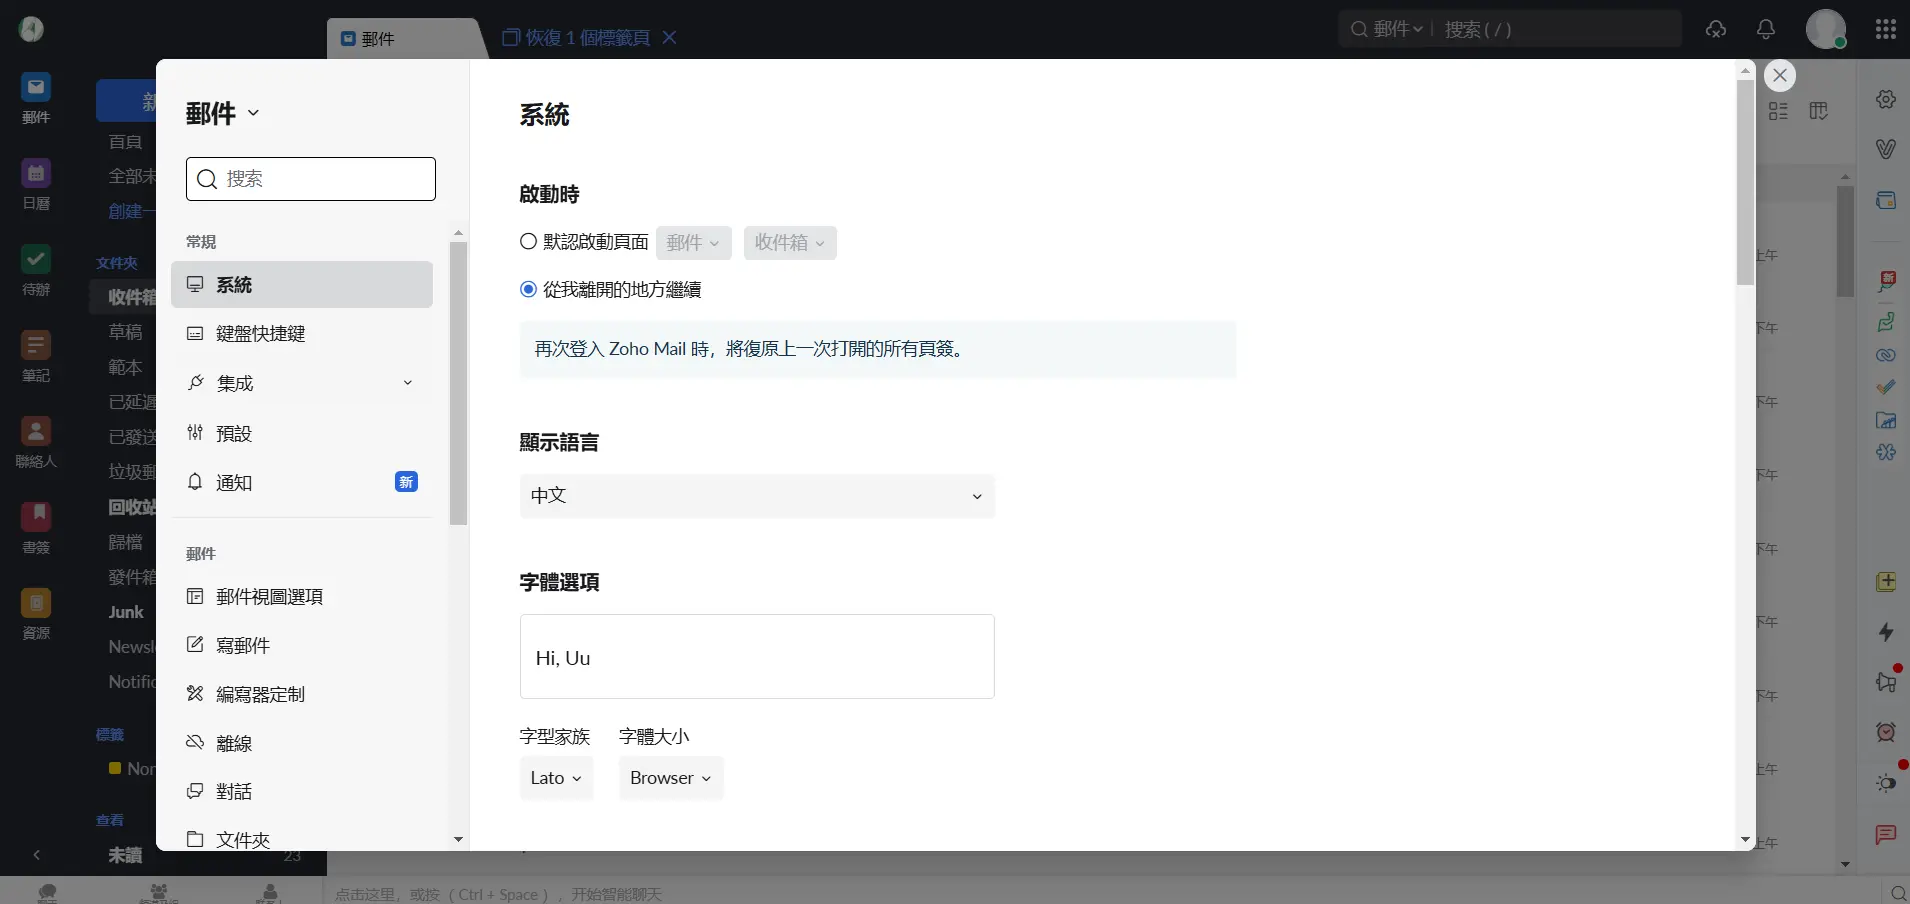Select 從我離開的地方繼續 radio option

pyautogui.click(x=528, y=289)
